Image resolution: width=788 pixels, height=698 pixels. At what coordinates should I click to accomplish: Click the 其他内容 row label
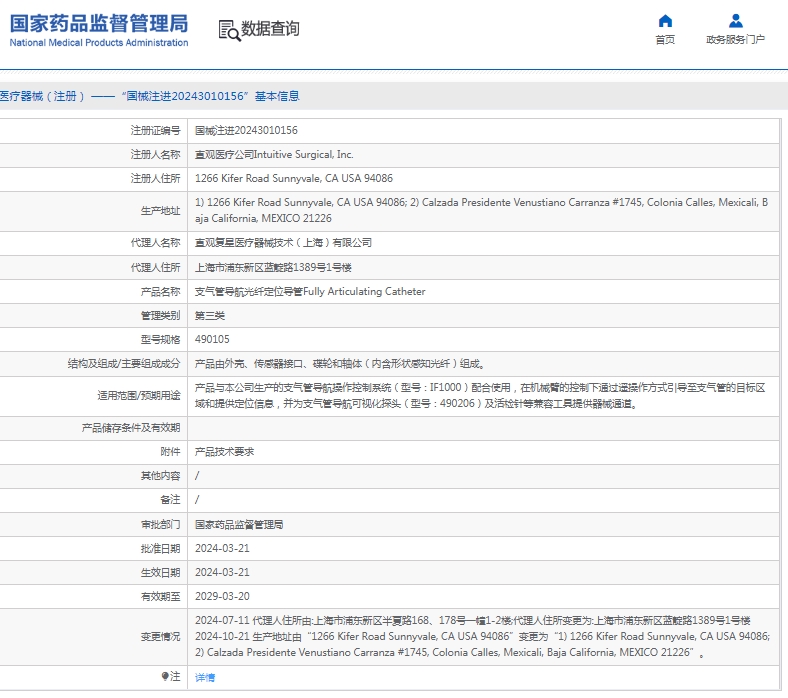coord(160,475)
